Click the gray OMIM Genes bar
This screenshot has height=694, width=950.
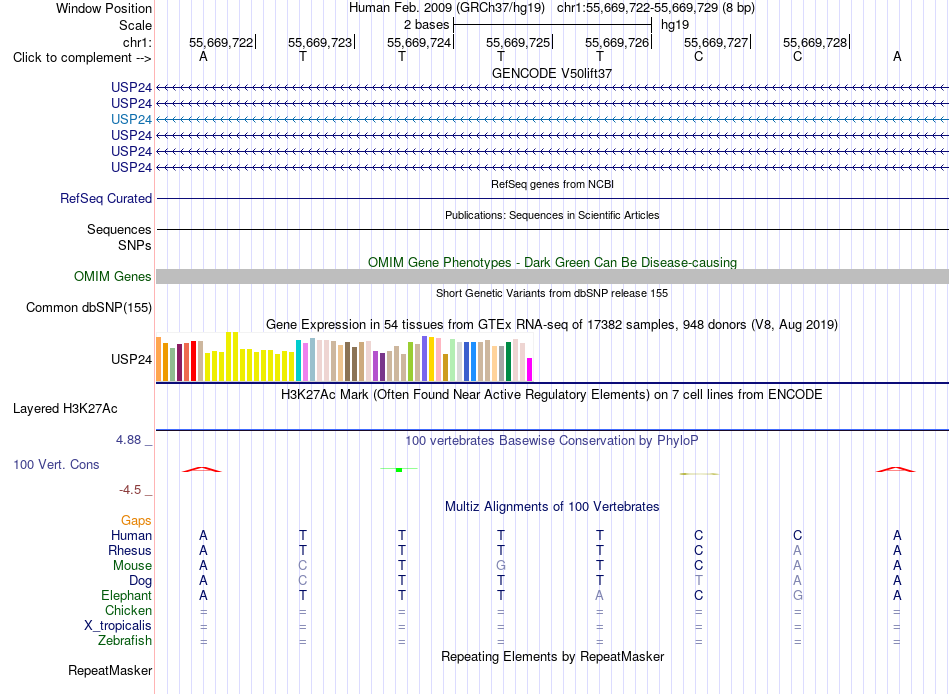pyautogui.click(x=552, y=276)
